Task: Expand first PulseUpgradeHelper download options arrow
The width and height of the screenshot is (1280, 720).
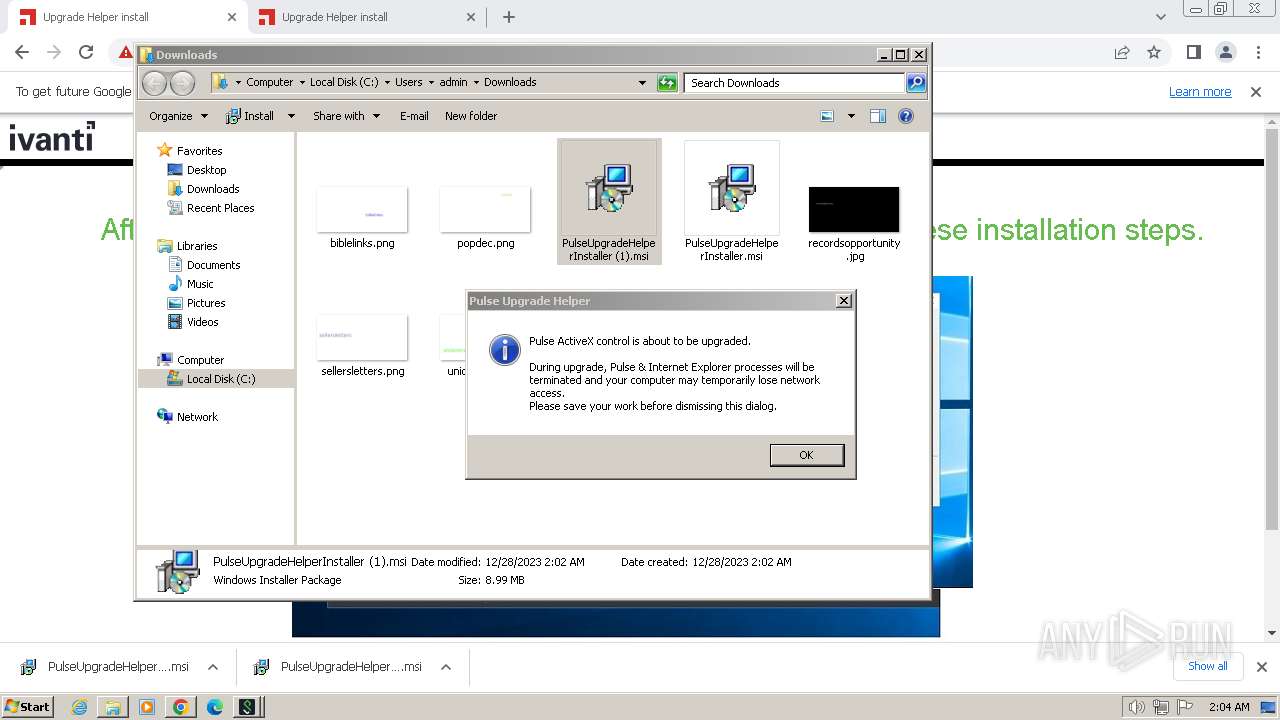Action: [x=213, y=667]
